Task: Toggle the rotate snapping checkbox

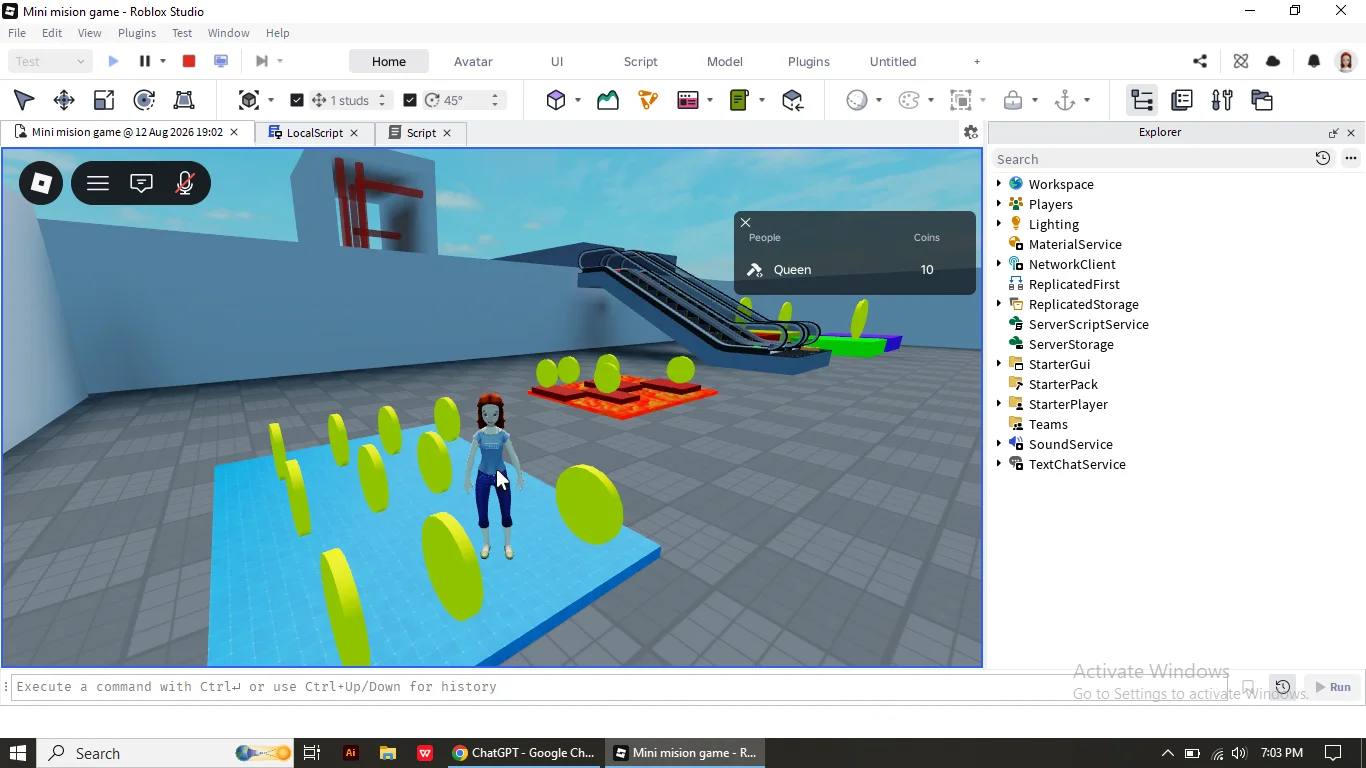Action: click(x=410, y=100)
